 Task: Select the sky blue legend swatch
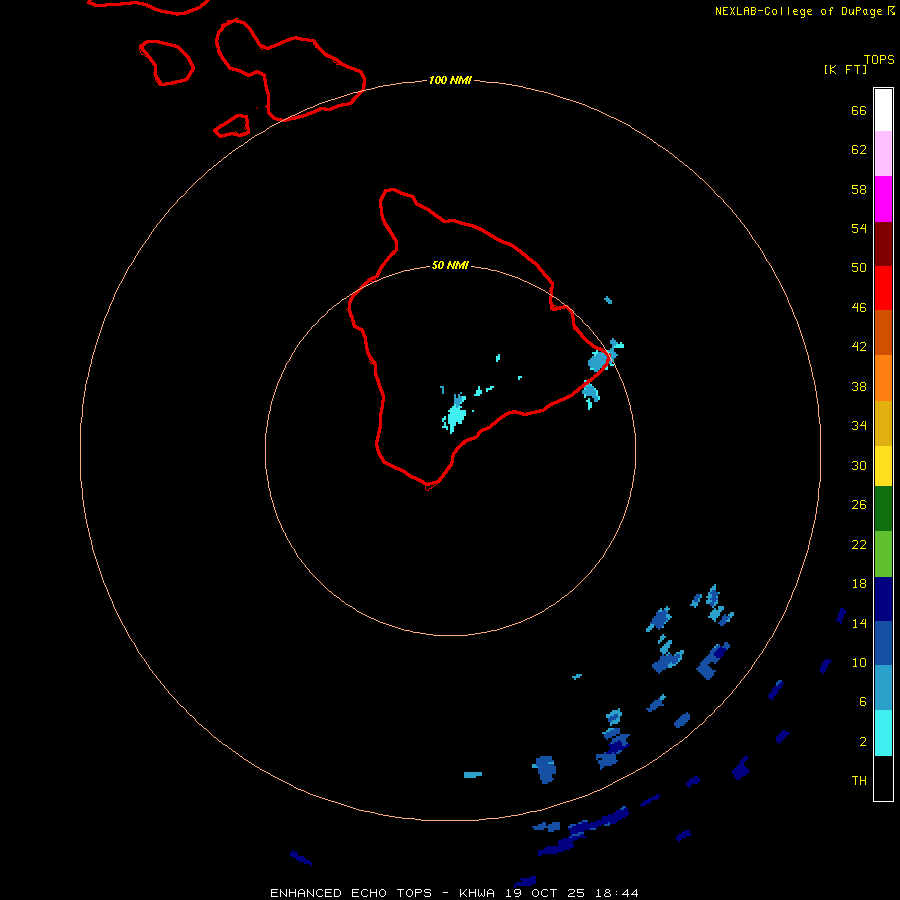pos(883,688)
